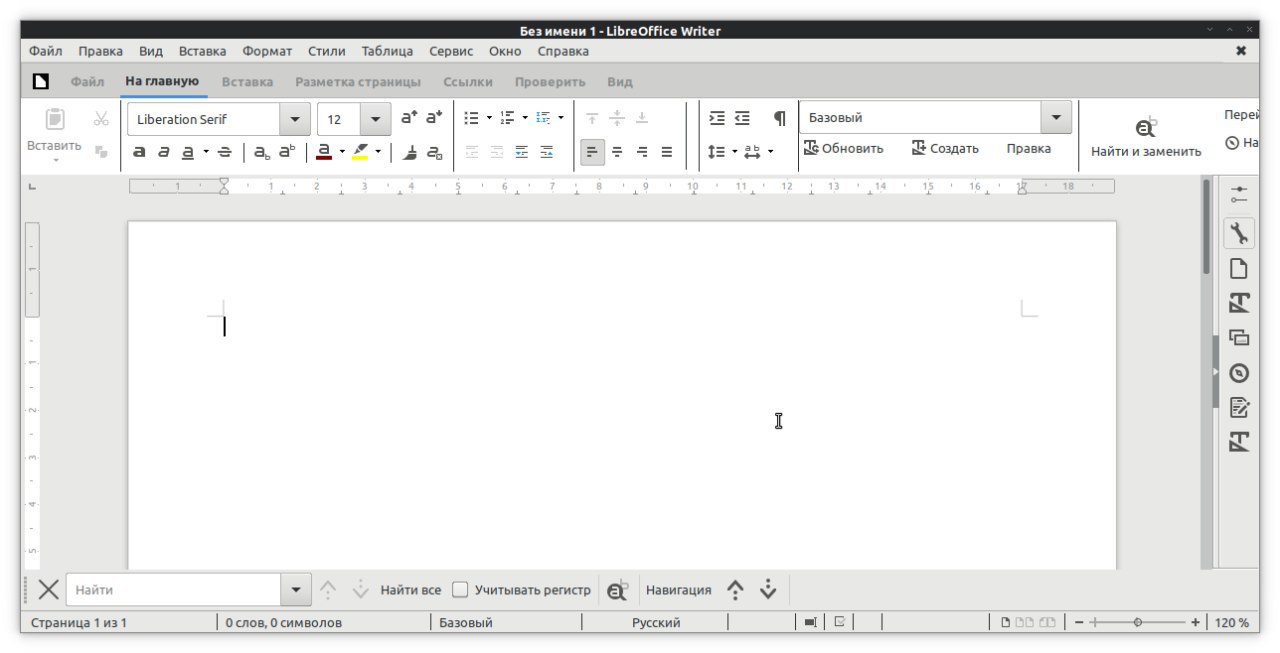The height and width of the screenshot is (653, 1280).
Task: Clear direct formatting with broom icon
Action: coord(410,152)
